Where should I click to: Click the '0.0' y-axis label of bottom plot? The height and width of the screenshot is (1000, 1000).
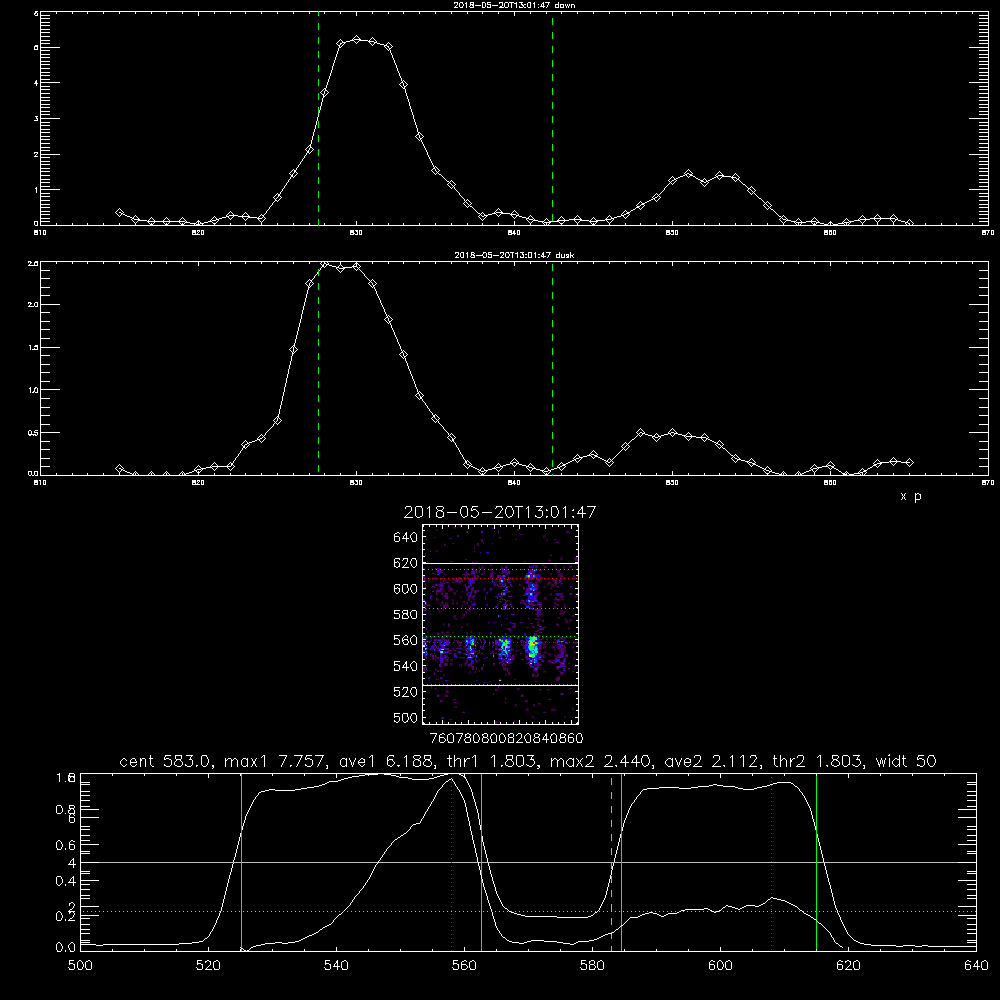[x=66, y=947]
